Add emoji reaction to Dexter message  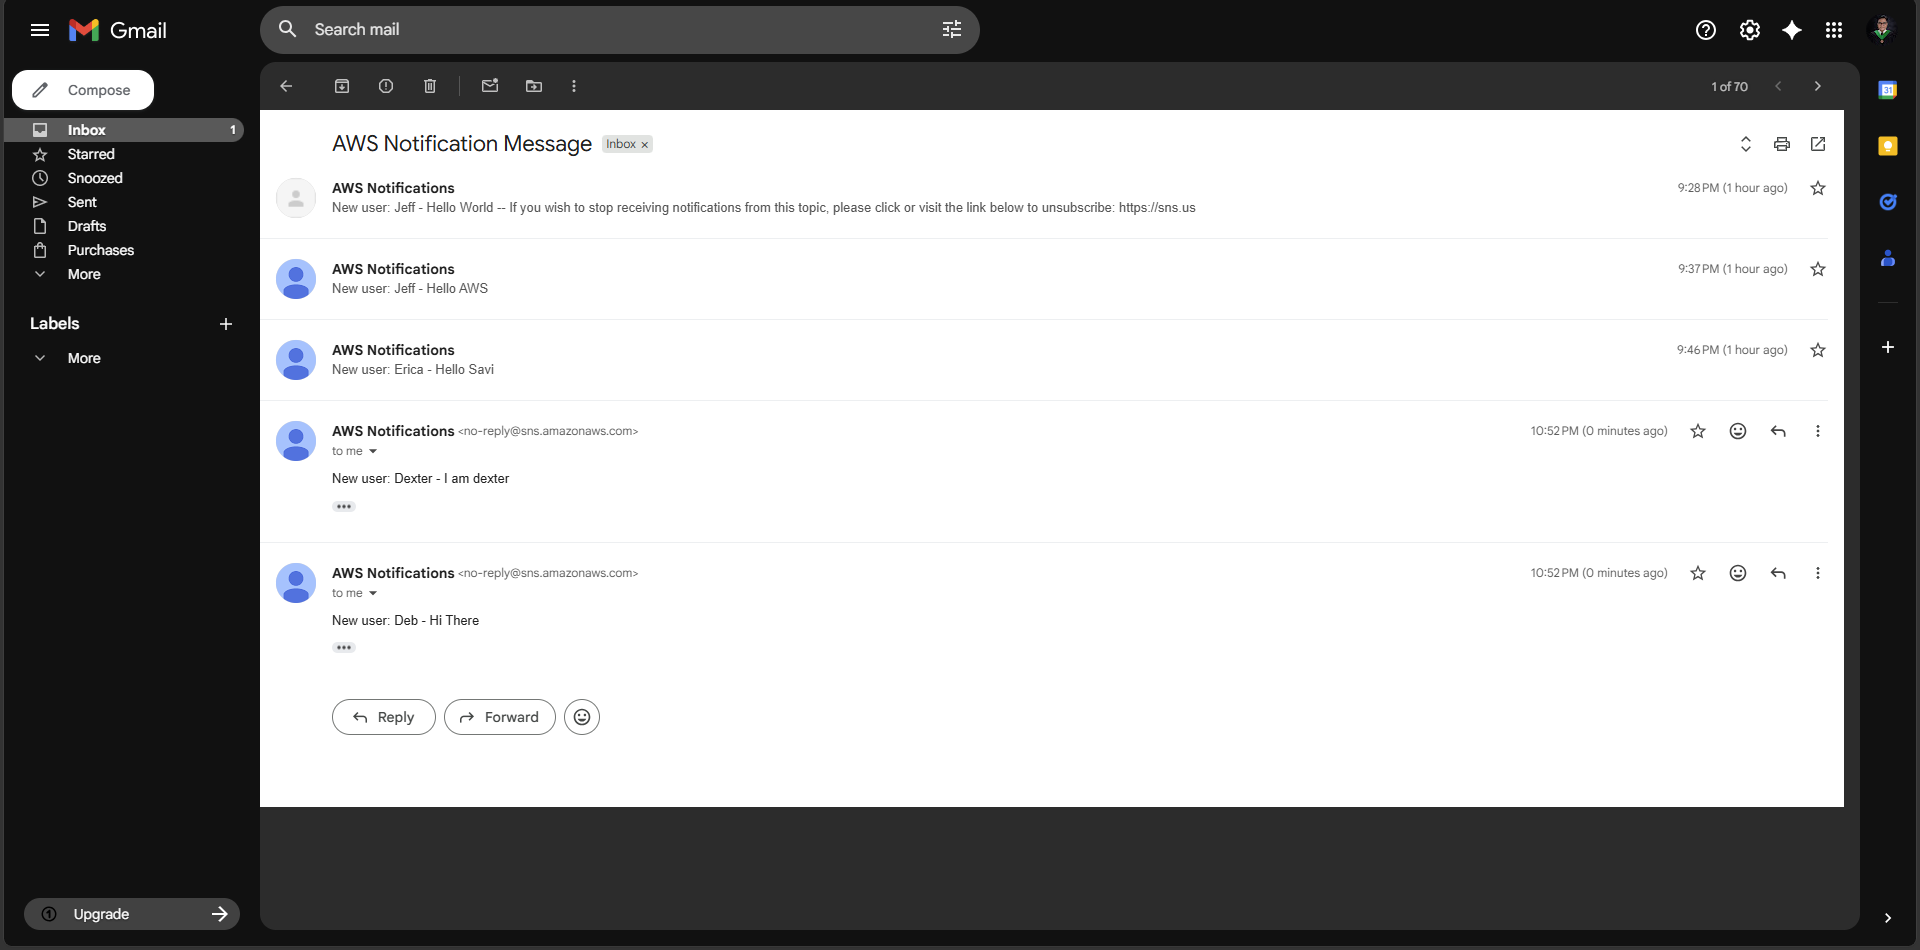1738,431
